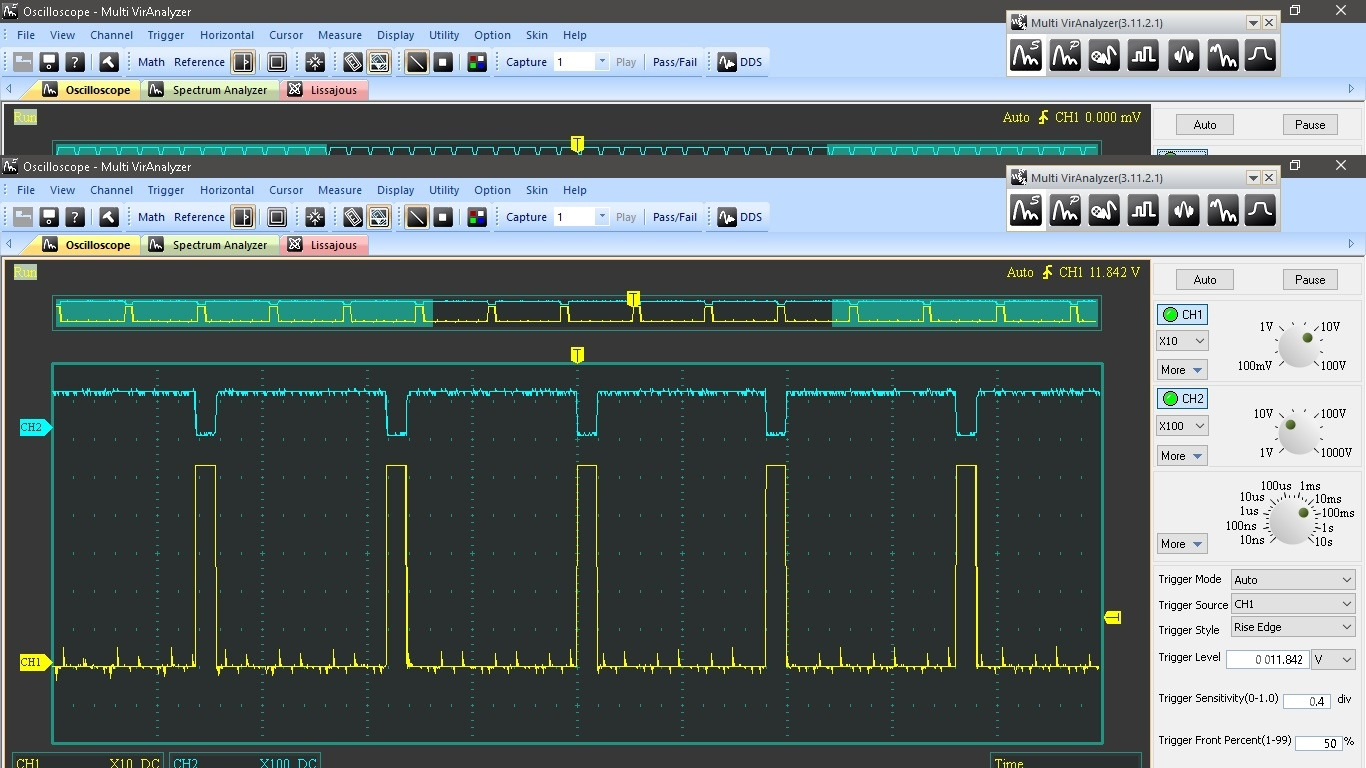Open the Trigger Level unit V dropdown
Viewport: 1366px width, 768px height.
tap(1334, 659)
